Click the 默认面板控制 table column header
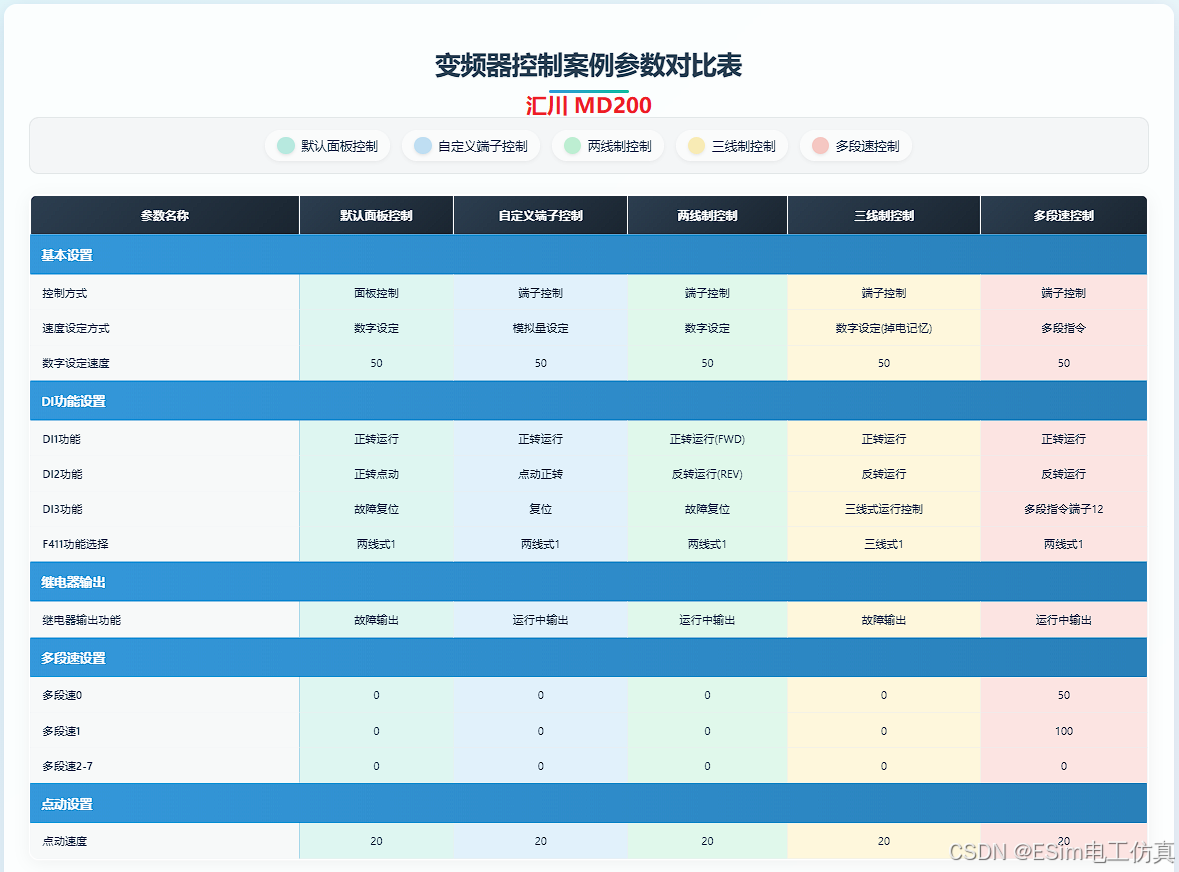 [x=376, y=216]
